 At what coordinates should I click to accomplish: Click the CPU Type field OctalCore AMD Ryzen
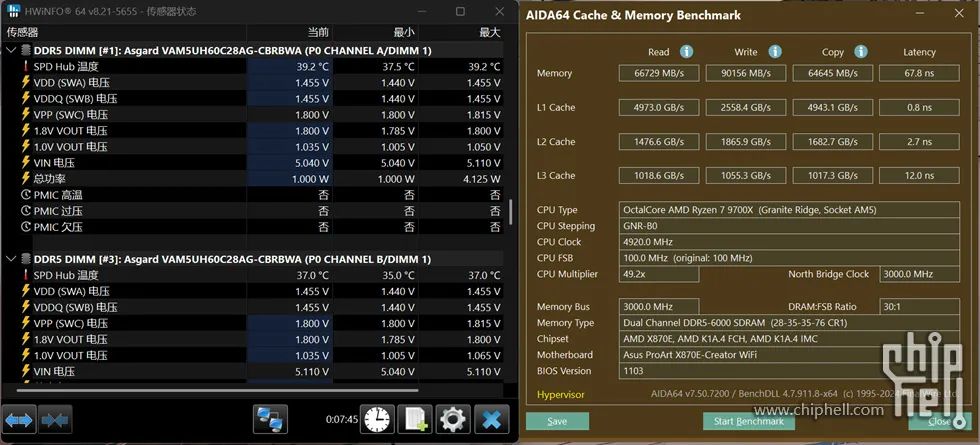pos(789,210)
